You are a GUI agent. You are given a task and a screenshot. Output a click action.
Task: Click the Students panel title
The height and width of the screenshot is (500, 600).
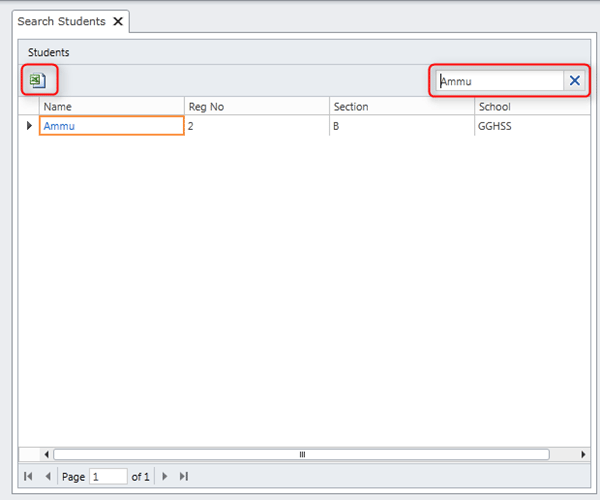(49, 52)
